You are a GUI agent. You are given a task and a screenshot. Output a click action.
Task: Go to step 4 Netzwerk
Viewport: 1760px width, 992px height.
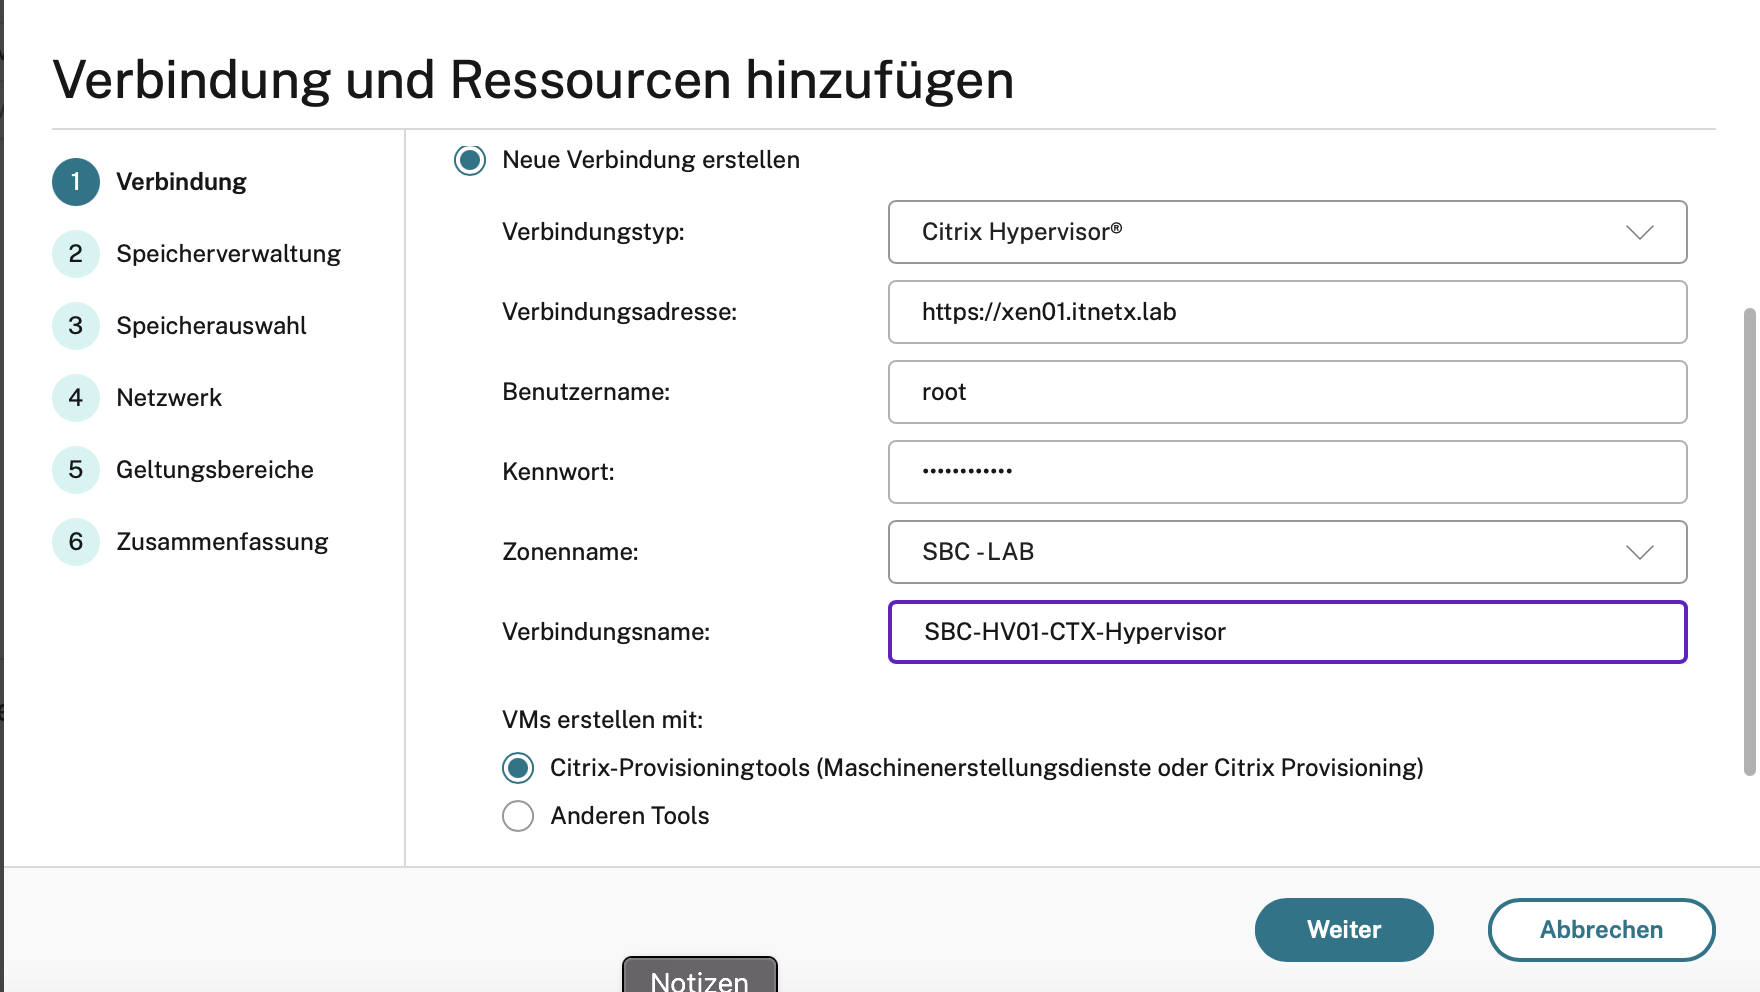click(x=137, y=398)
